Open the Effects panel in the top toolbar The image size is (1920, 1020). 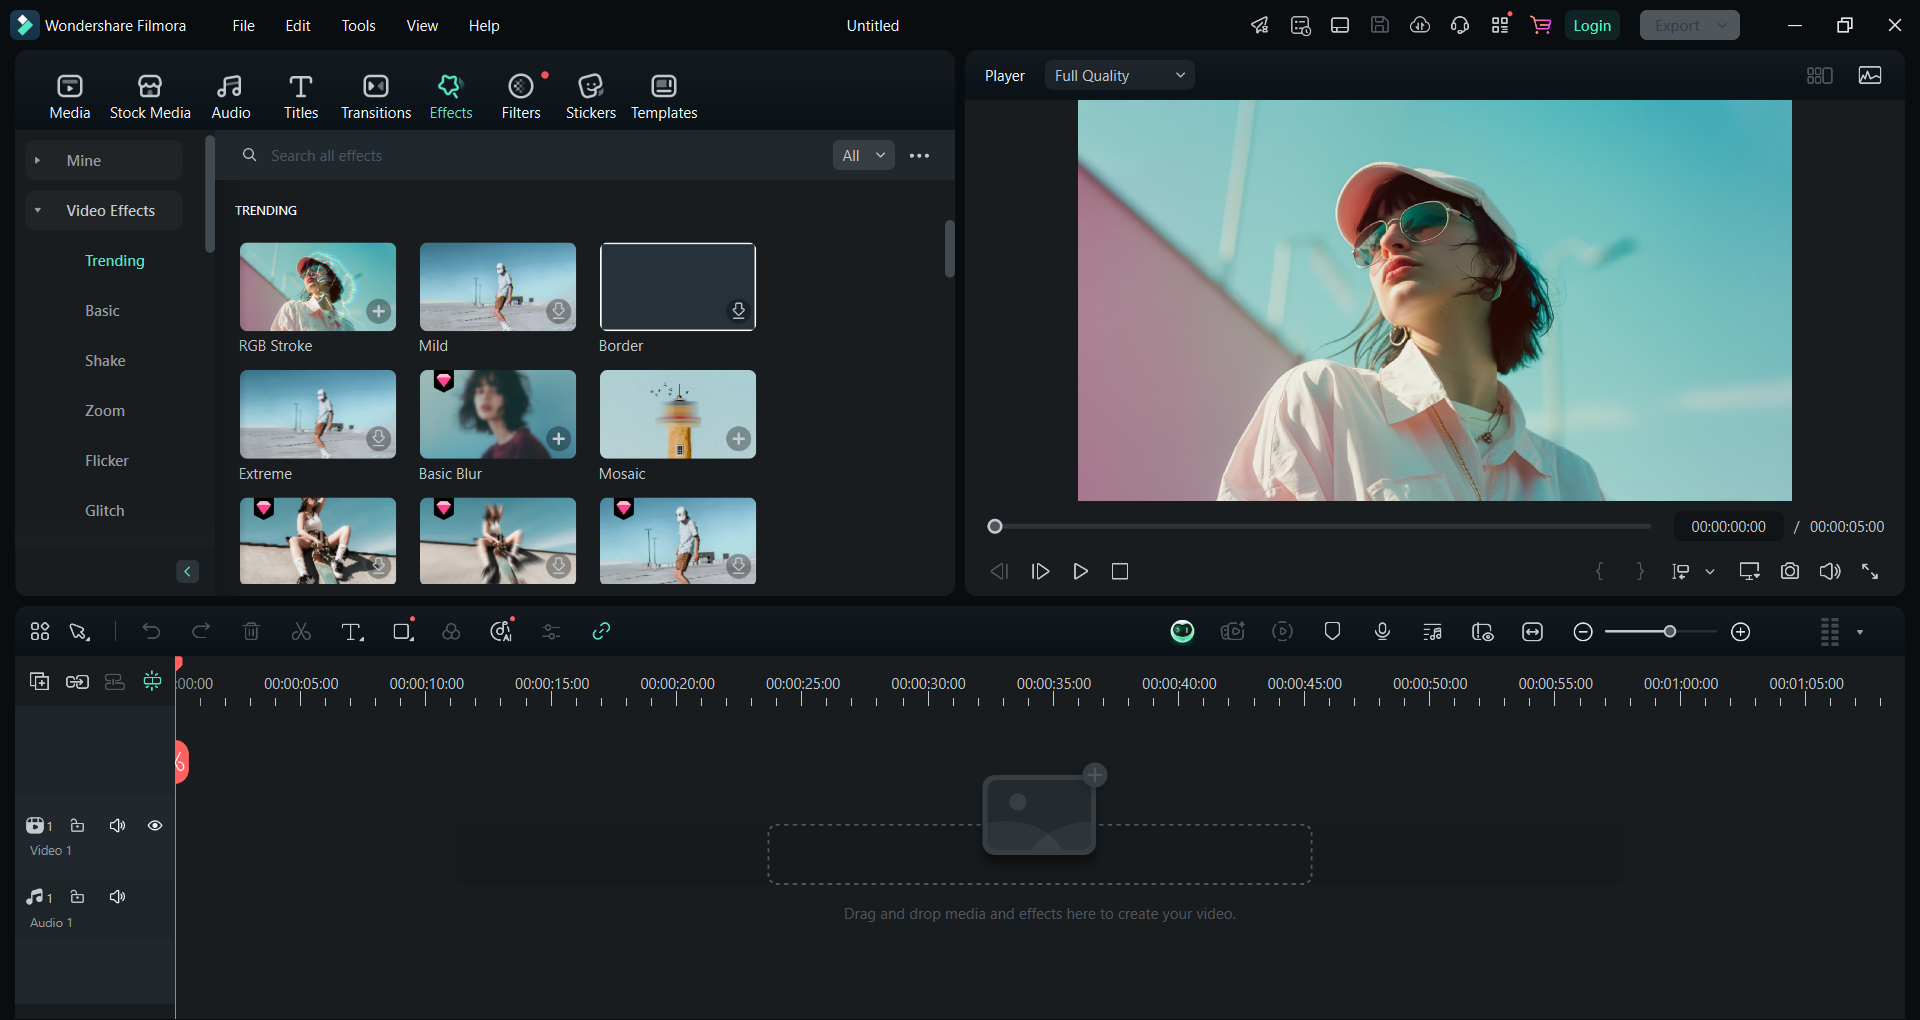tap(450, 95)
